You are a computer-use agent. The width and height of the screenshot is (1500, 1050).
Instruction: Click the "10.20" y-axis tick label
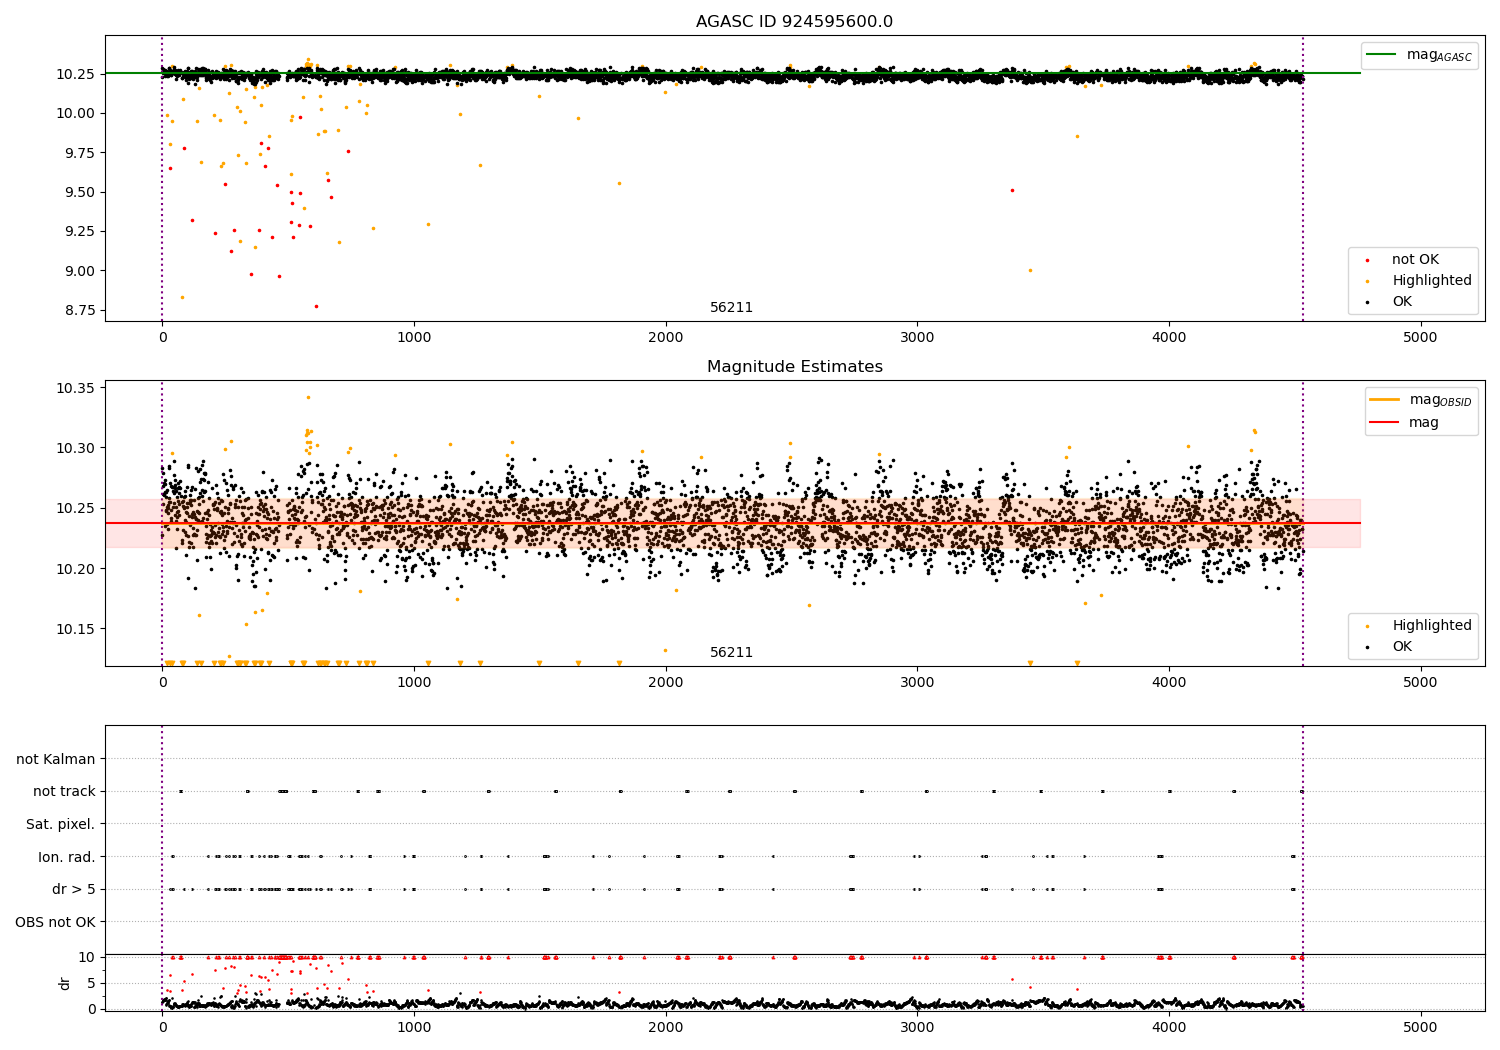pyautogui.click(x=76, y=569)
